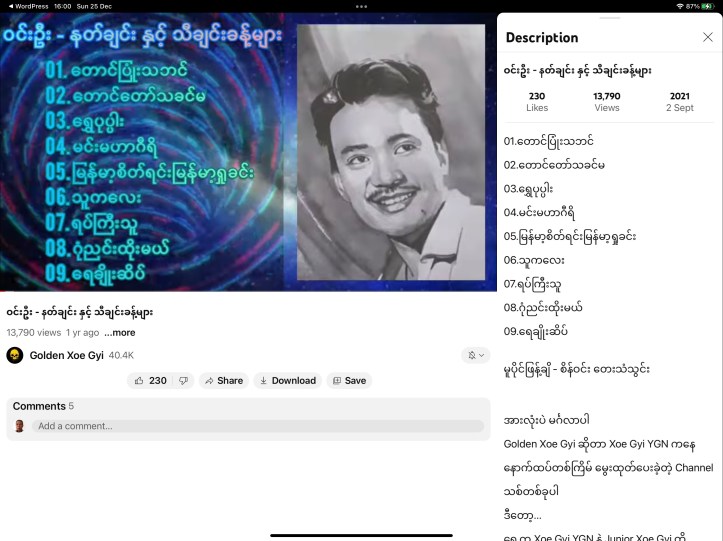Open Golden Xoe Gyi channel avatar
This screenshot has width=723, height=541.
[15, 355]
